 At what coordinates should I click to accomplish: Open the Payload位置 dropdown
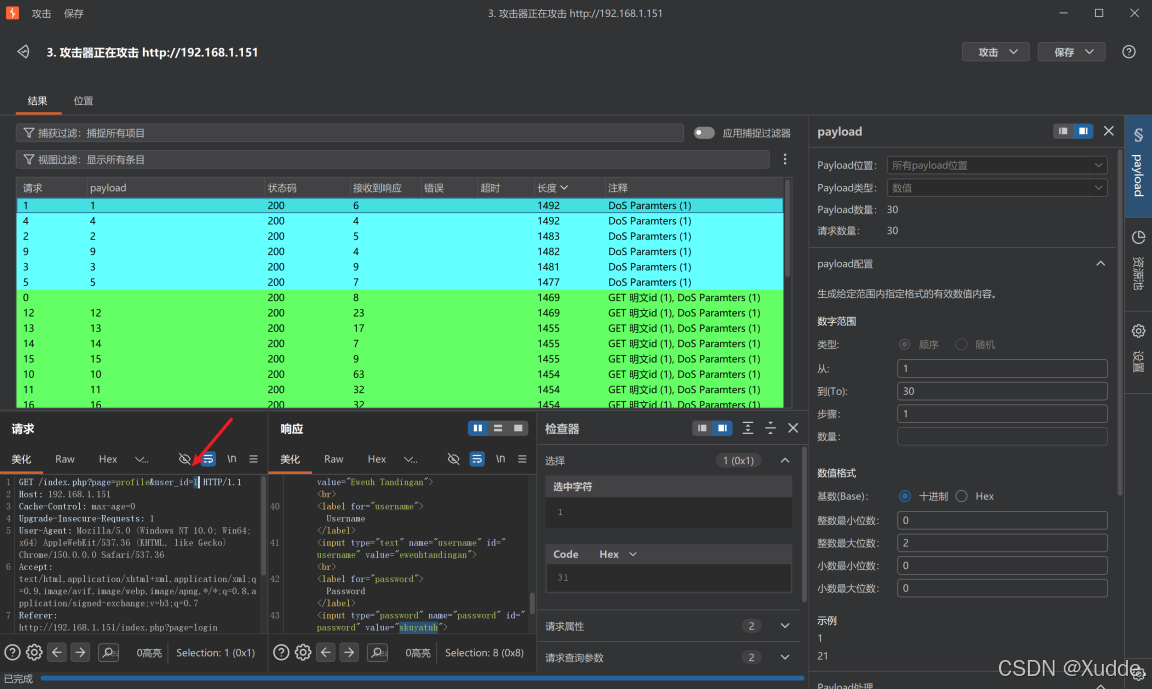click(996, 165)
